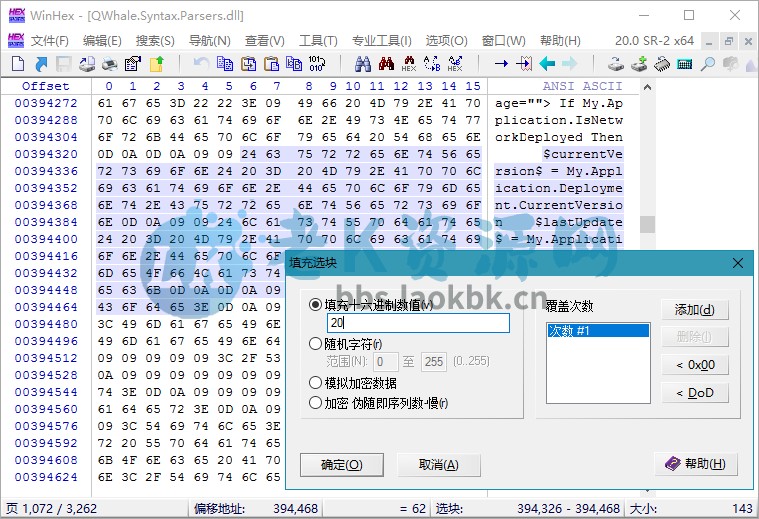Click the Back teal arrow icon

point(547,63)
